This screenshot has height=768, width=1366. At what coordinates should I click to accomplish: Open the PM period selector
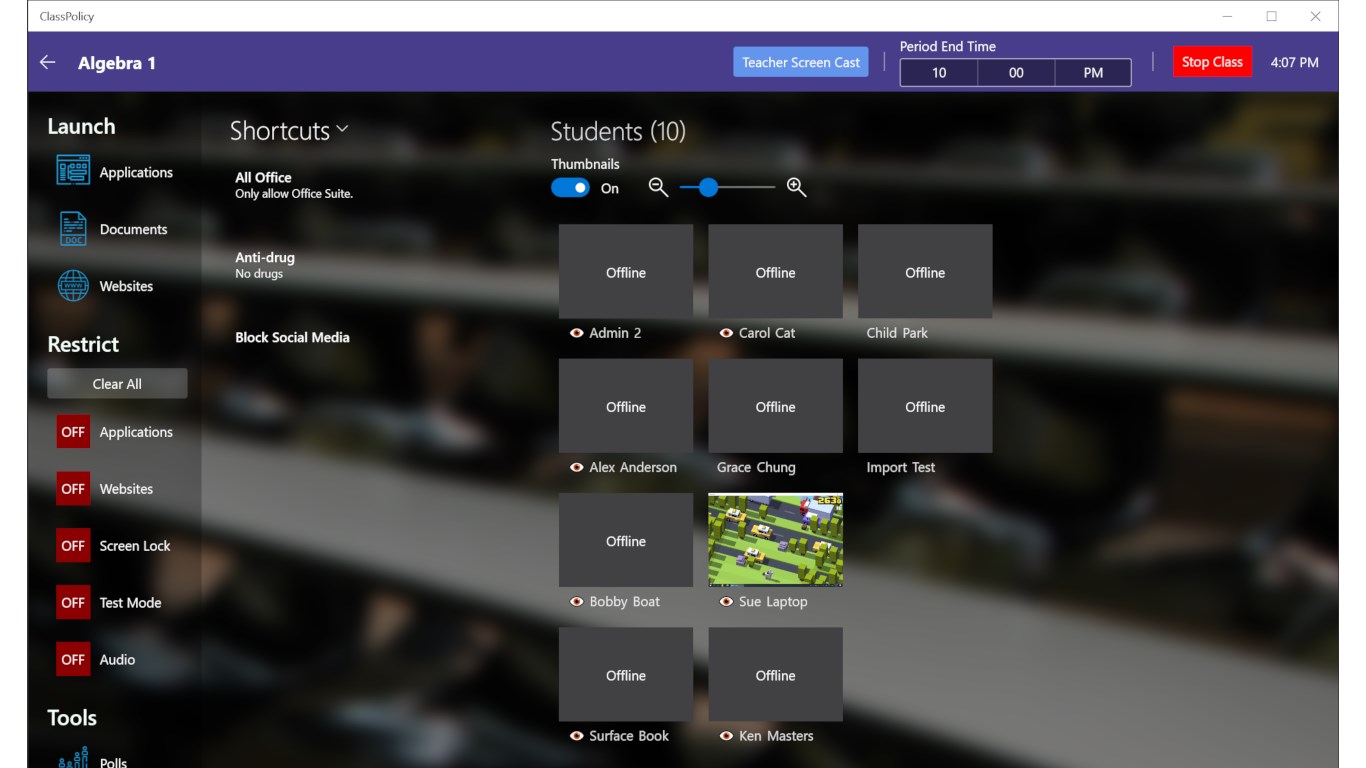point(1093,73)
